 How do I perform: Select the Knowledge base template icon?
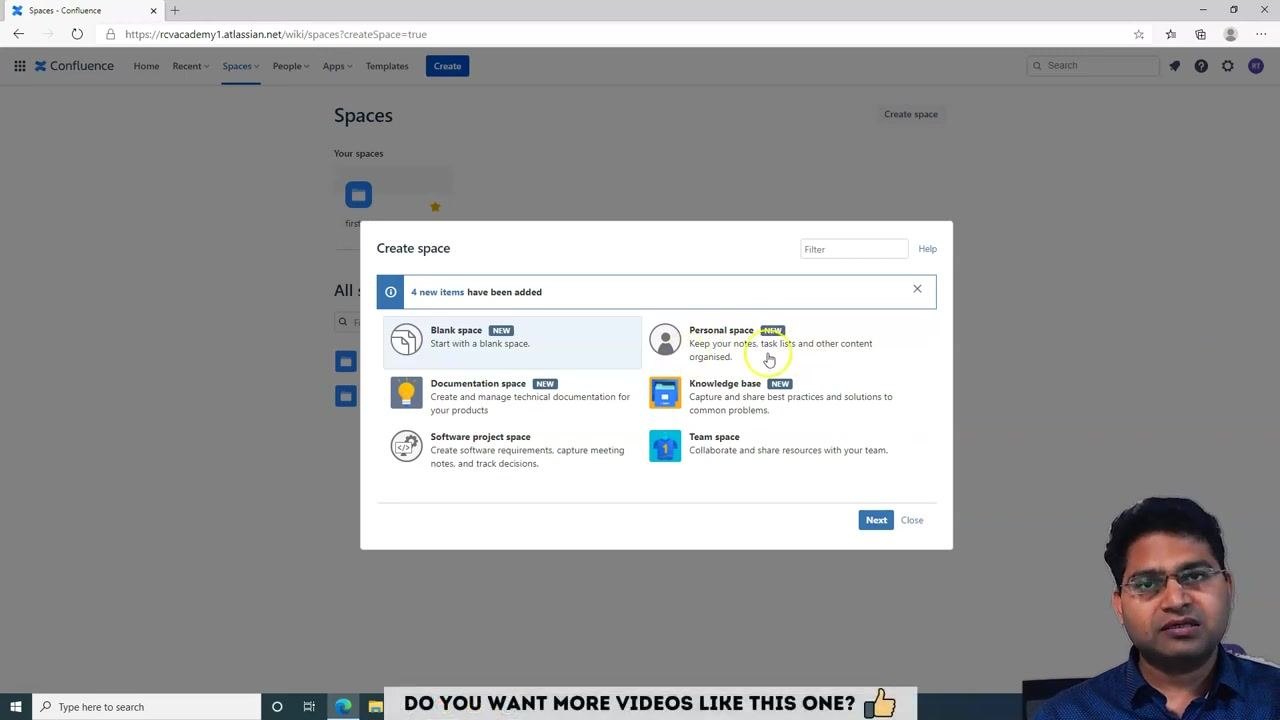665,393
